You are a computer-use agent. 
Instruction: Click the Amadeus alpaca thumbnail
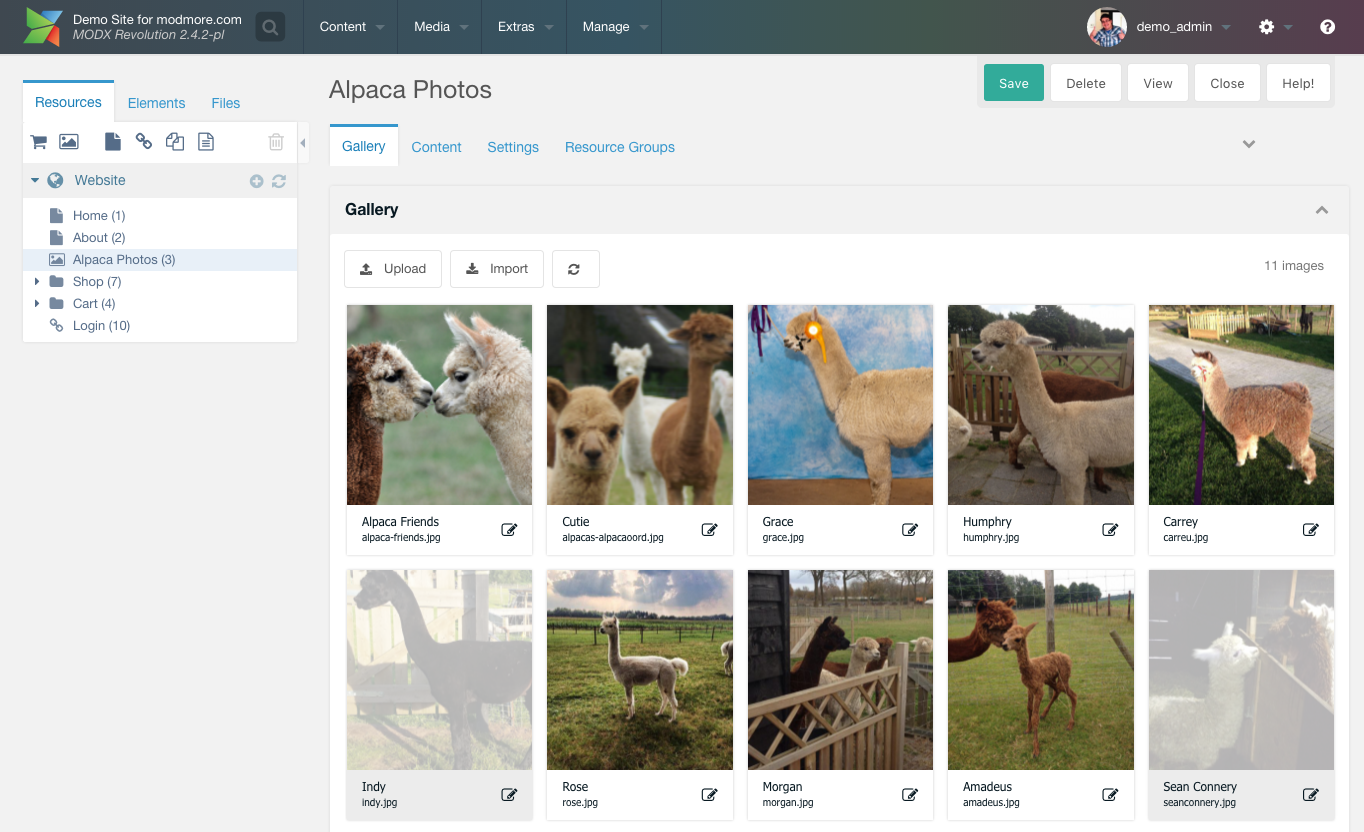(1041, 670)
